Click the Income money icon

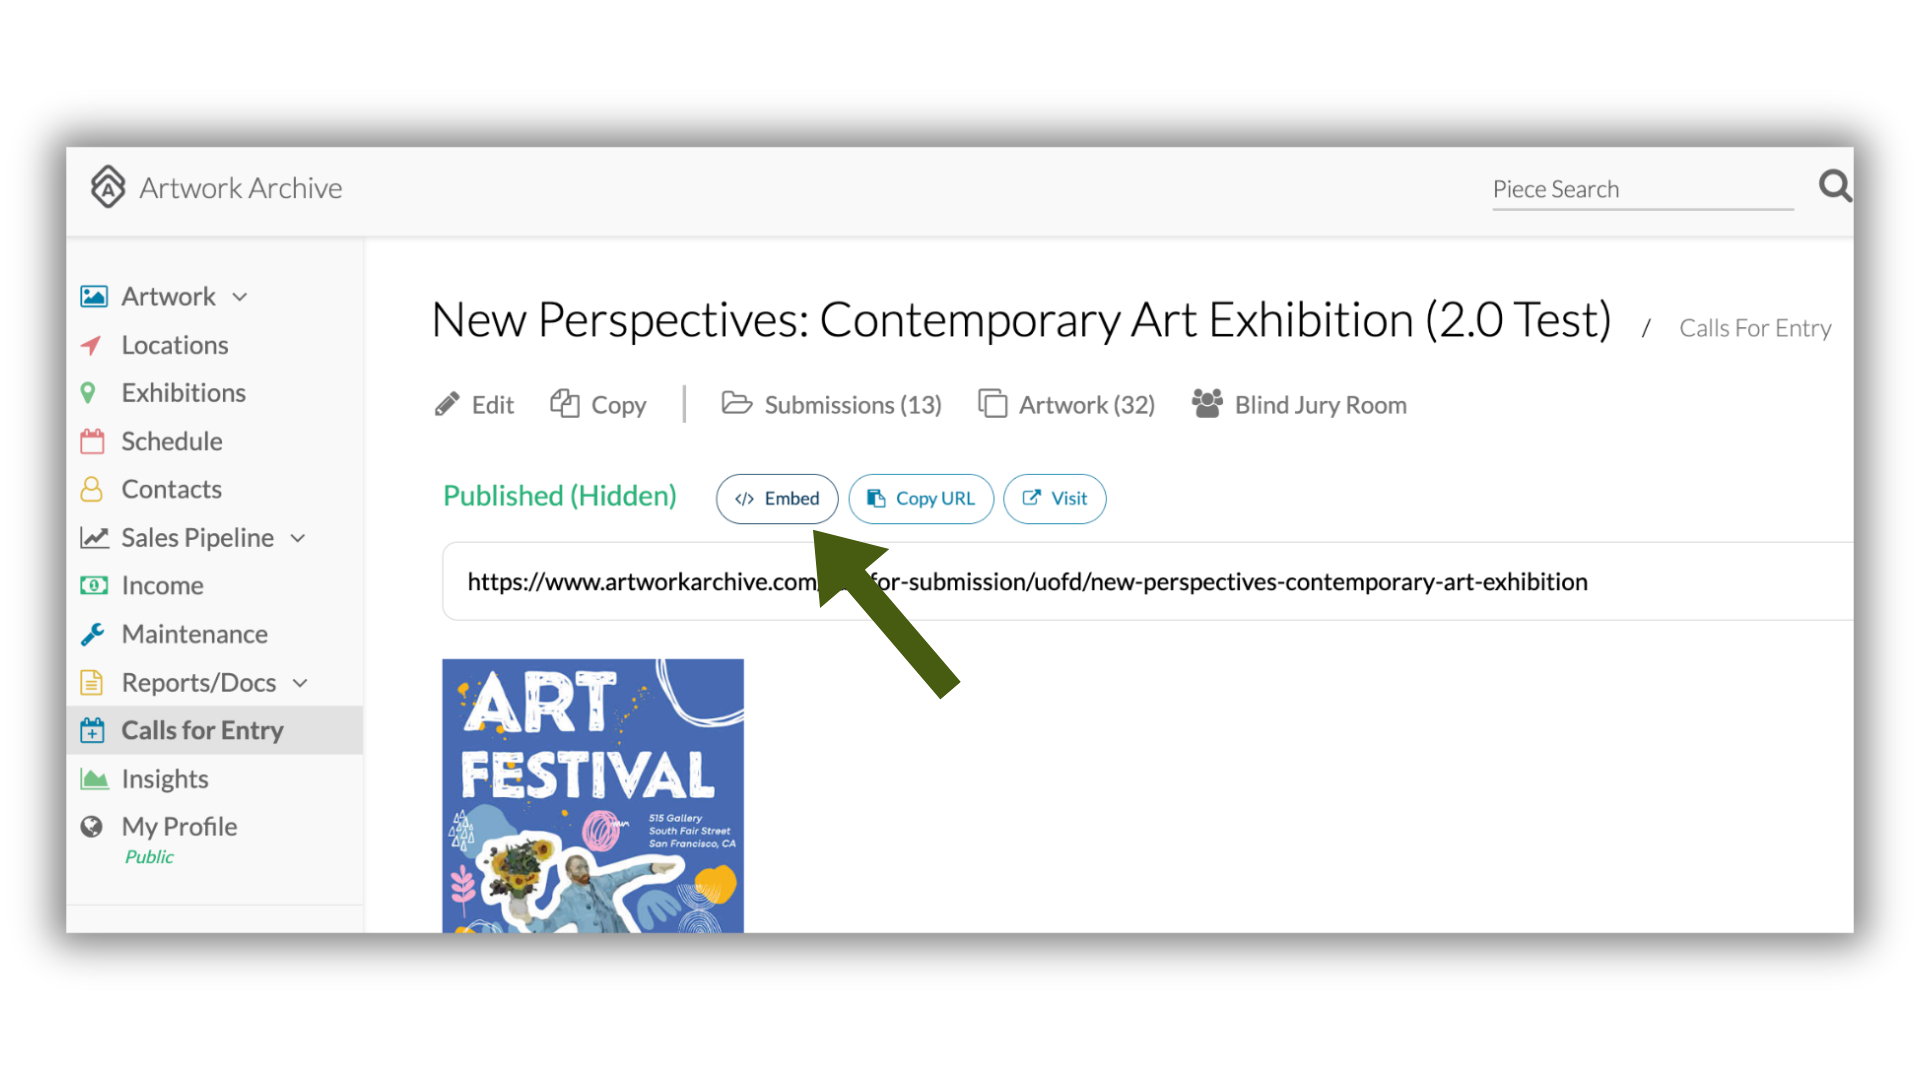94,585
